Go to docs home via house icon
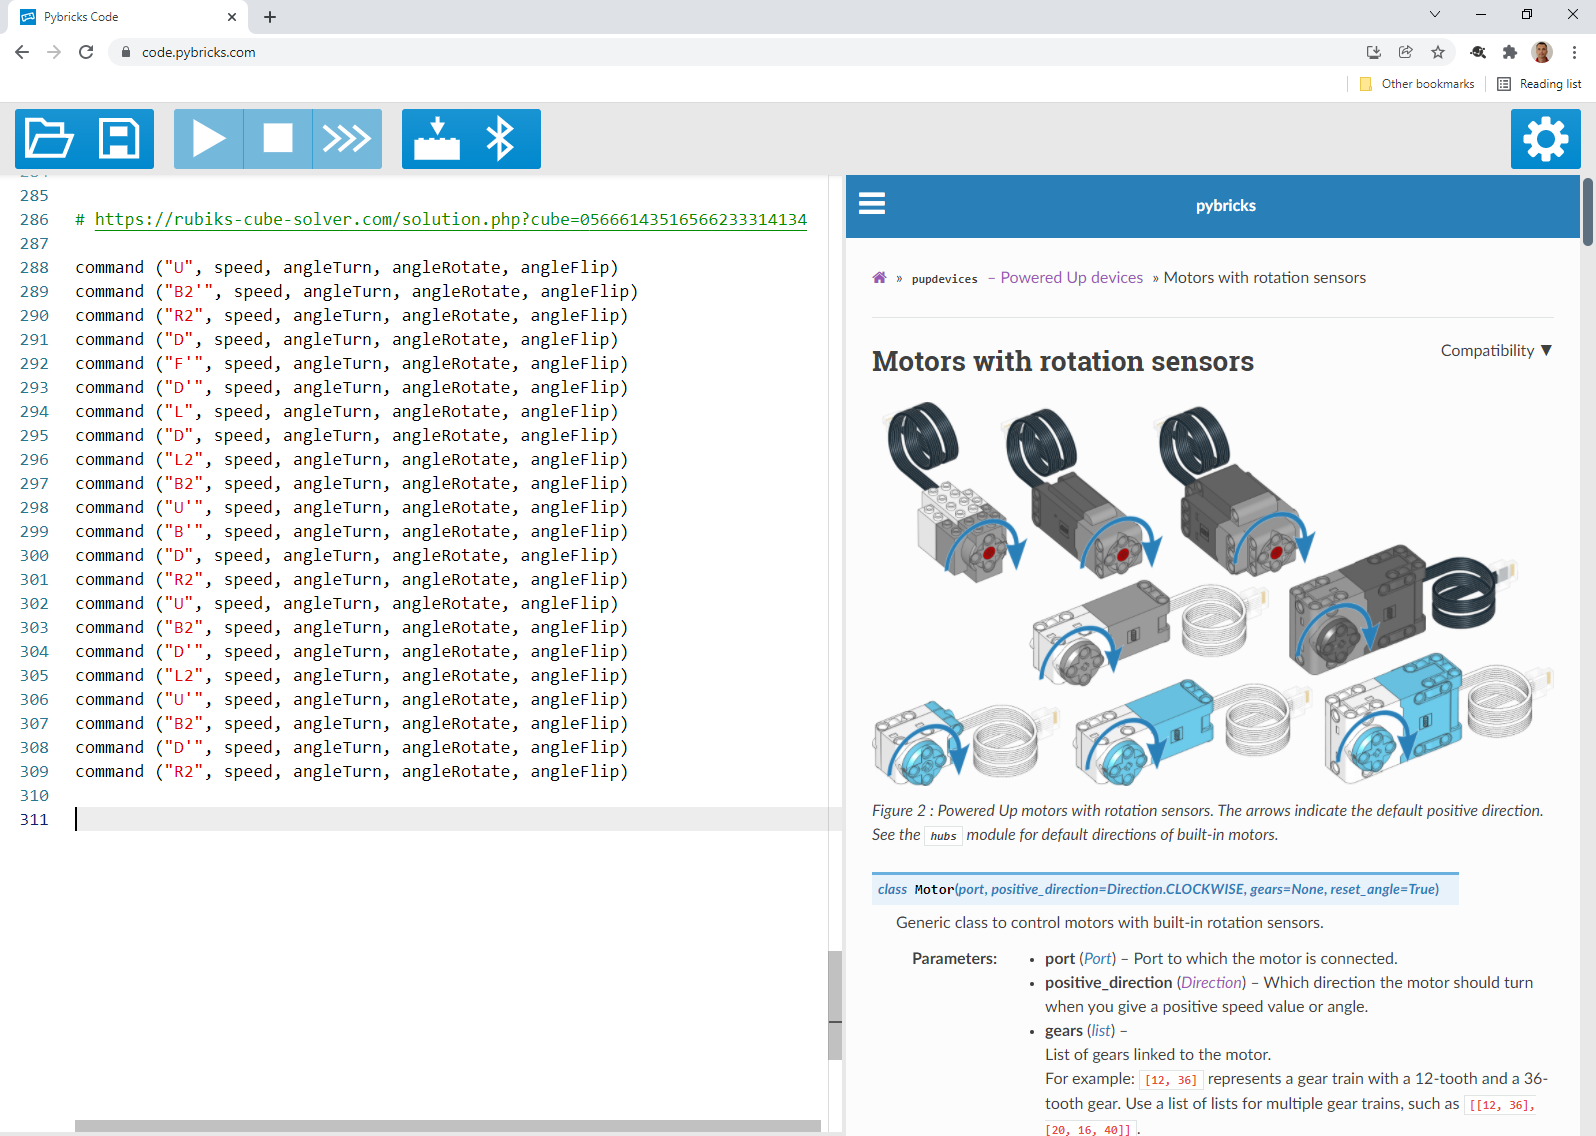1596x1136 pixels. (x=879, y=278)
